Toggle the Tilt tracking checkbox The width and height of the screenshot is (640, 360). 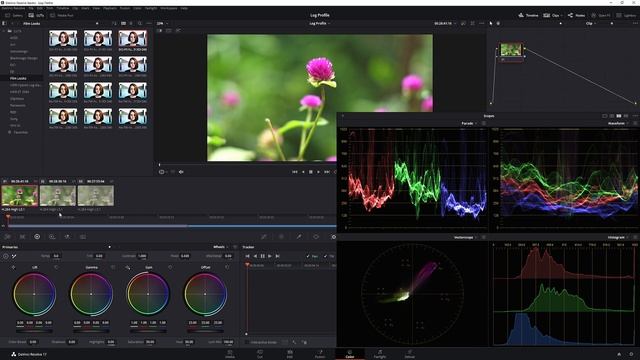(325, 256)
